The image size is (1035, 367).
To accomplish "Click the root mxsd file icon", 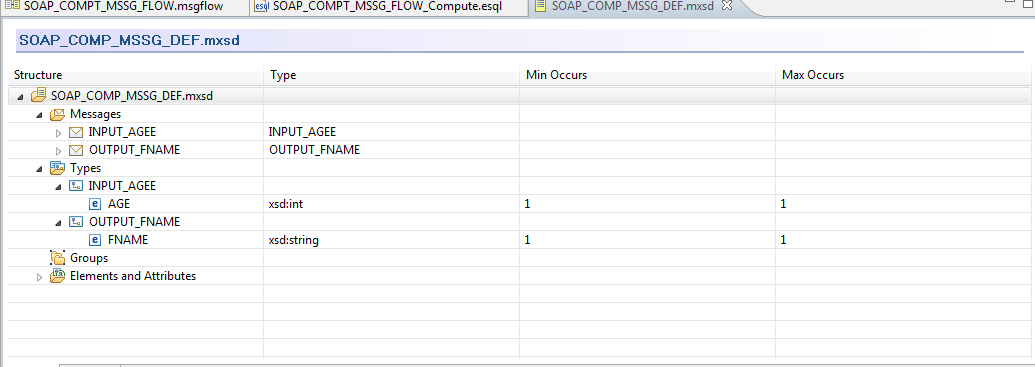I will click(38, 96).
